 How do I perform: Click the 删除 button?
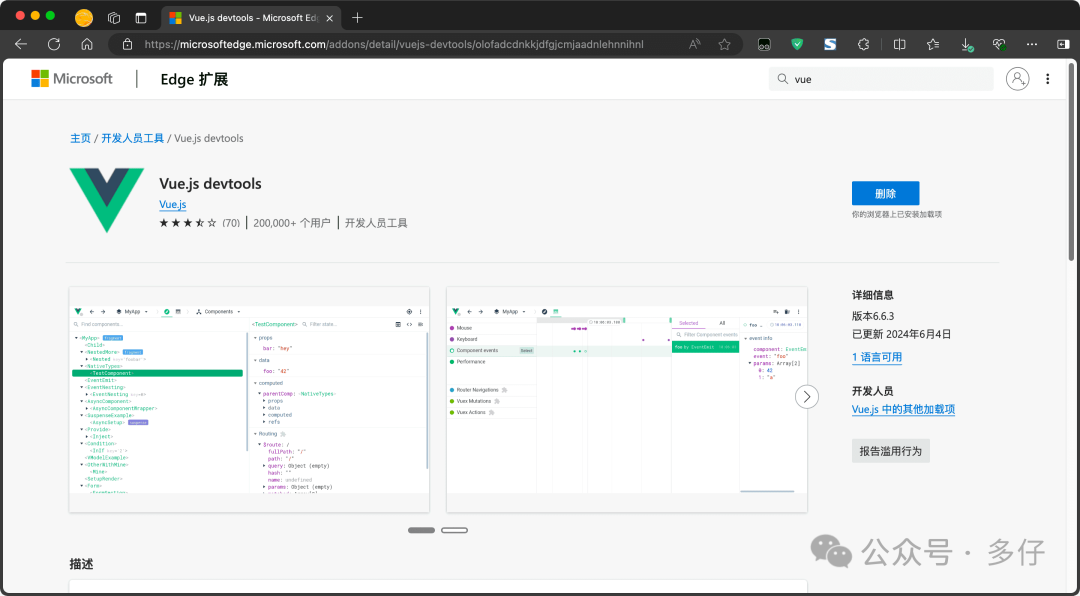pyautogui.click(x=886, y=194)
